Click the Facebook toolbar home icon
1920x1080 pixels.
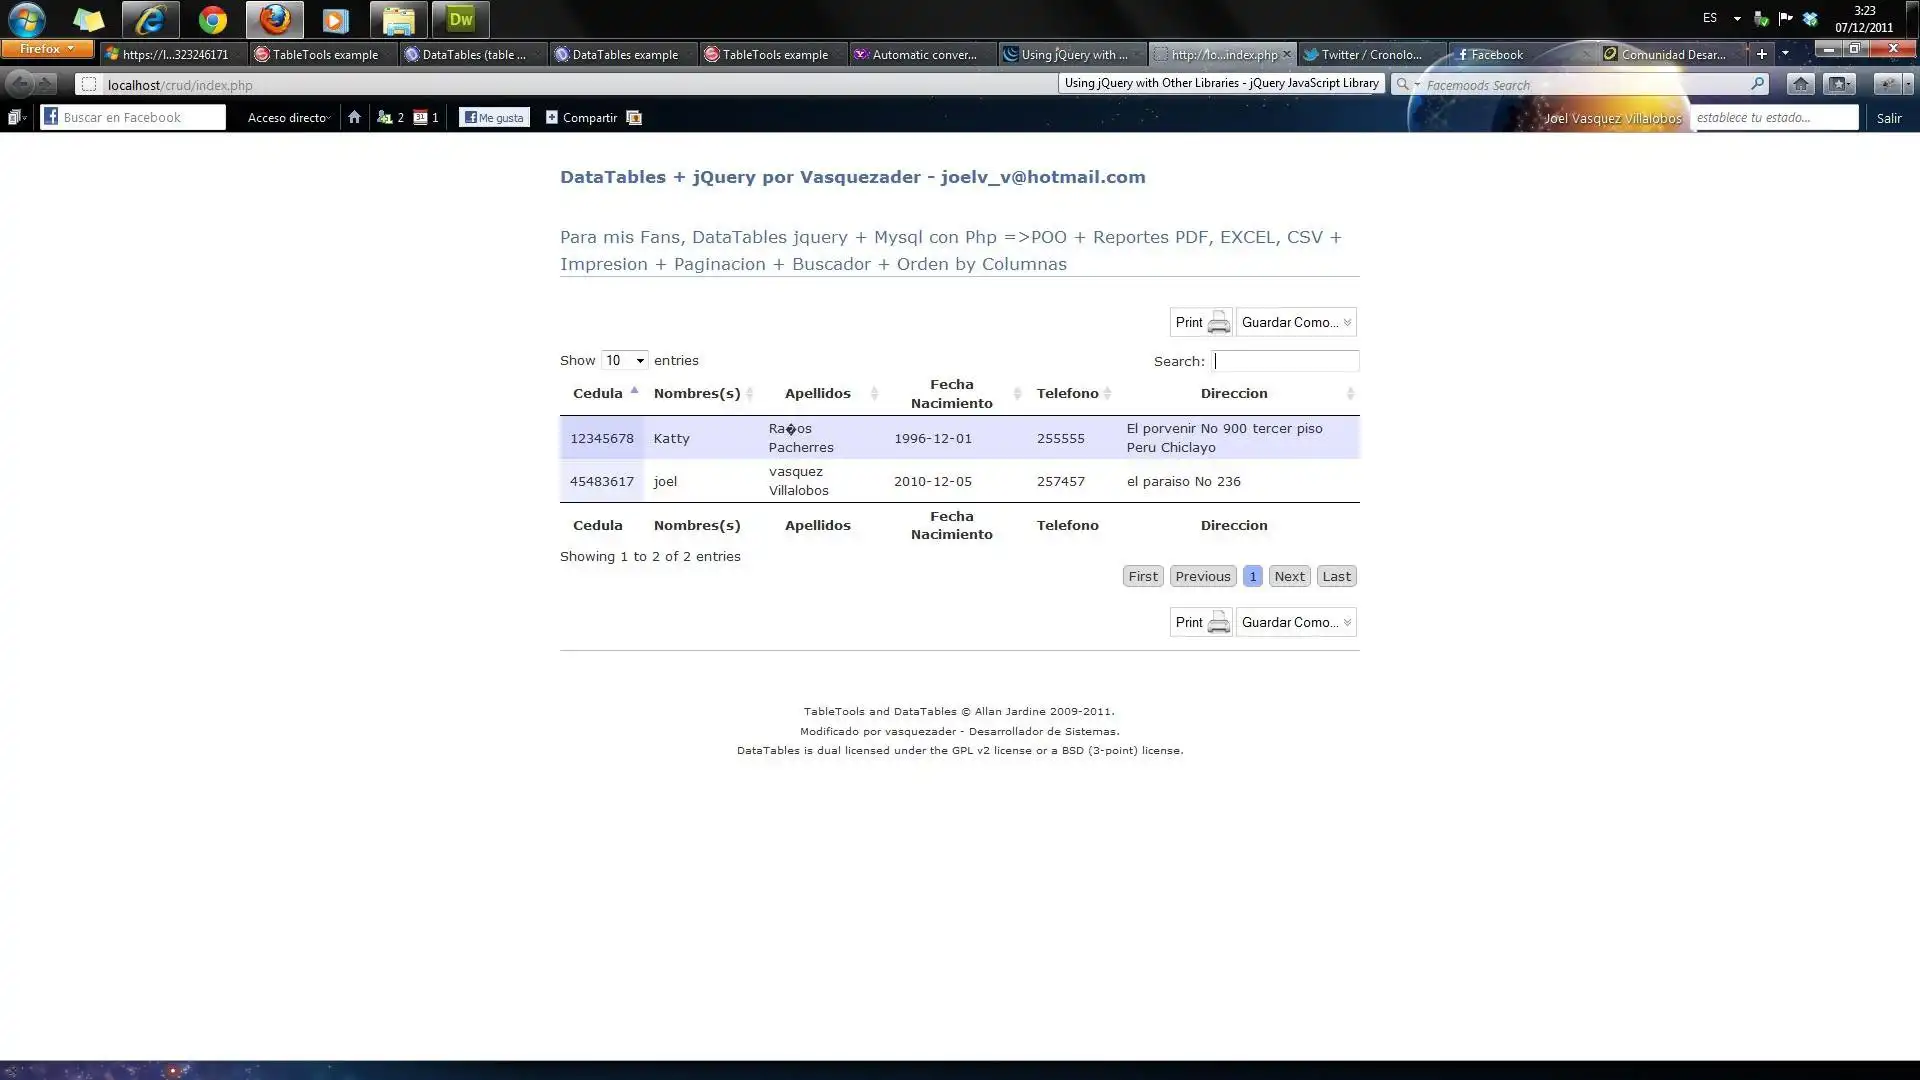(354, 118)
